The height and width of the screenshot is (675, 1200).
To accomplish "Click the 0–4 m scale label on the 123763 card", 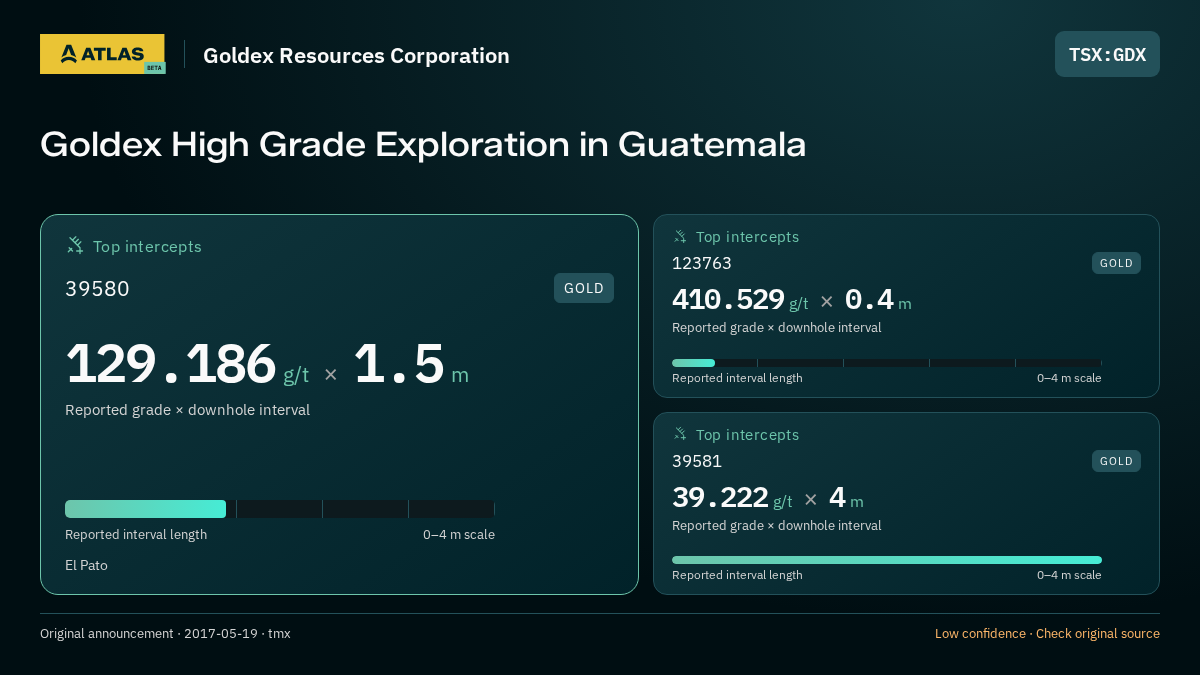I will pos(1069,378).
